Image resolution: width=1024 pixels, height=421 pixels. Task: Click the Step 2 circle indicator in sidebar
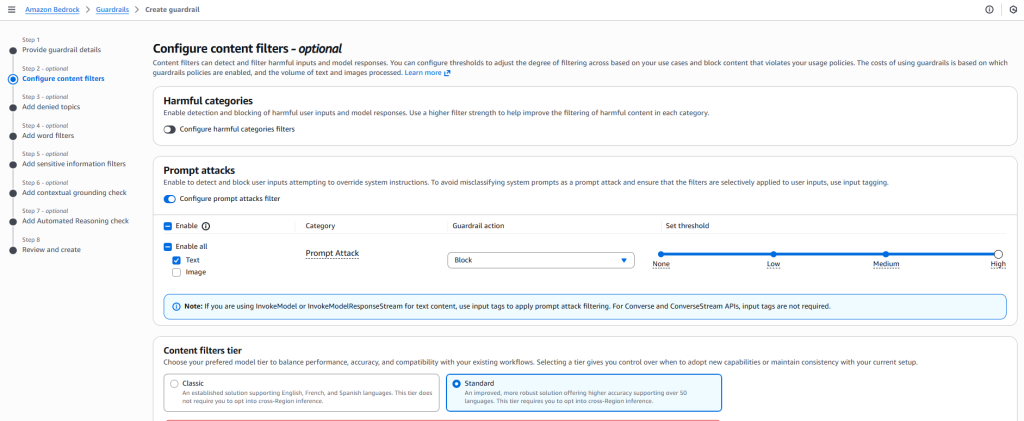pos(12,78)
